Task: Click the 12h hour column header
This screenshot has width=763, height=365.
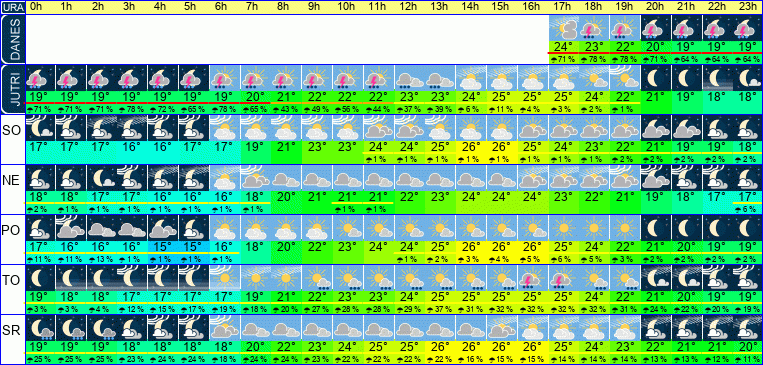Action: click(409, 7)
